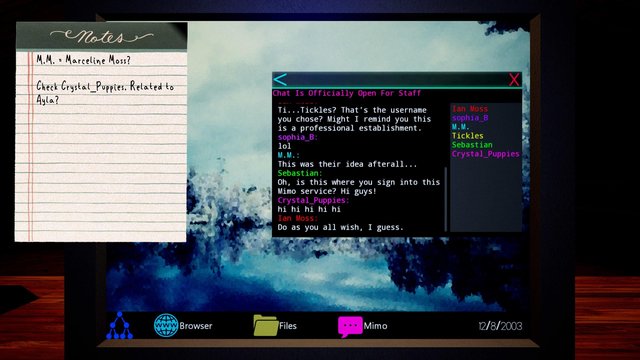Viewport: 640px width, 360px height.
Task: Open the Browser globe icon
Action: point(166,325)
